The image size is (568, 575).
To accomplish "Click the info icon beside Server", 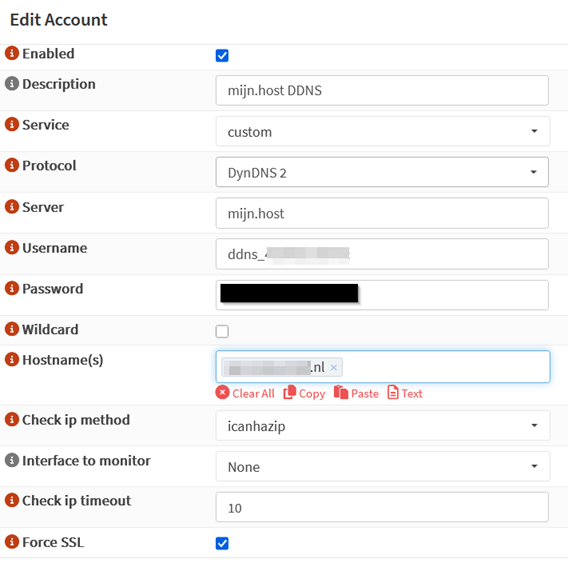I will (12, 207).
